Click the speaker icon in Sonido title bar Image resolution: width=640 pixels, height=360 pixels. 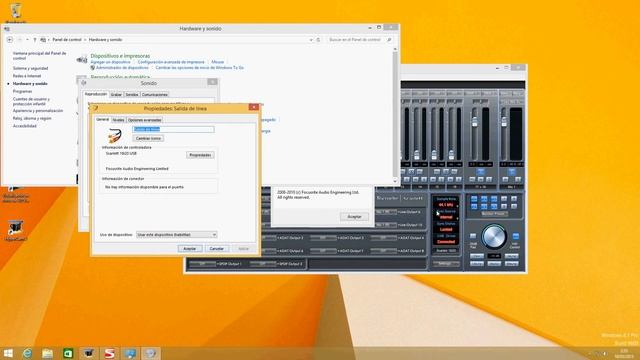[84, 83]
